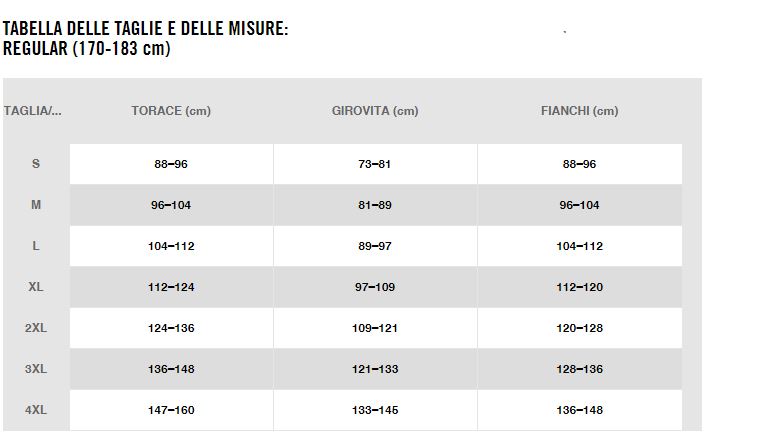Select the 2XL size row label
The image size is (767, 438).
tap(36, 328)
